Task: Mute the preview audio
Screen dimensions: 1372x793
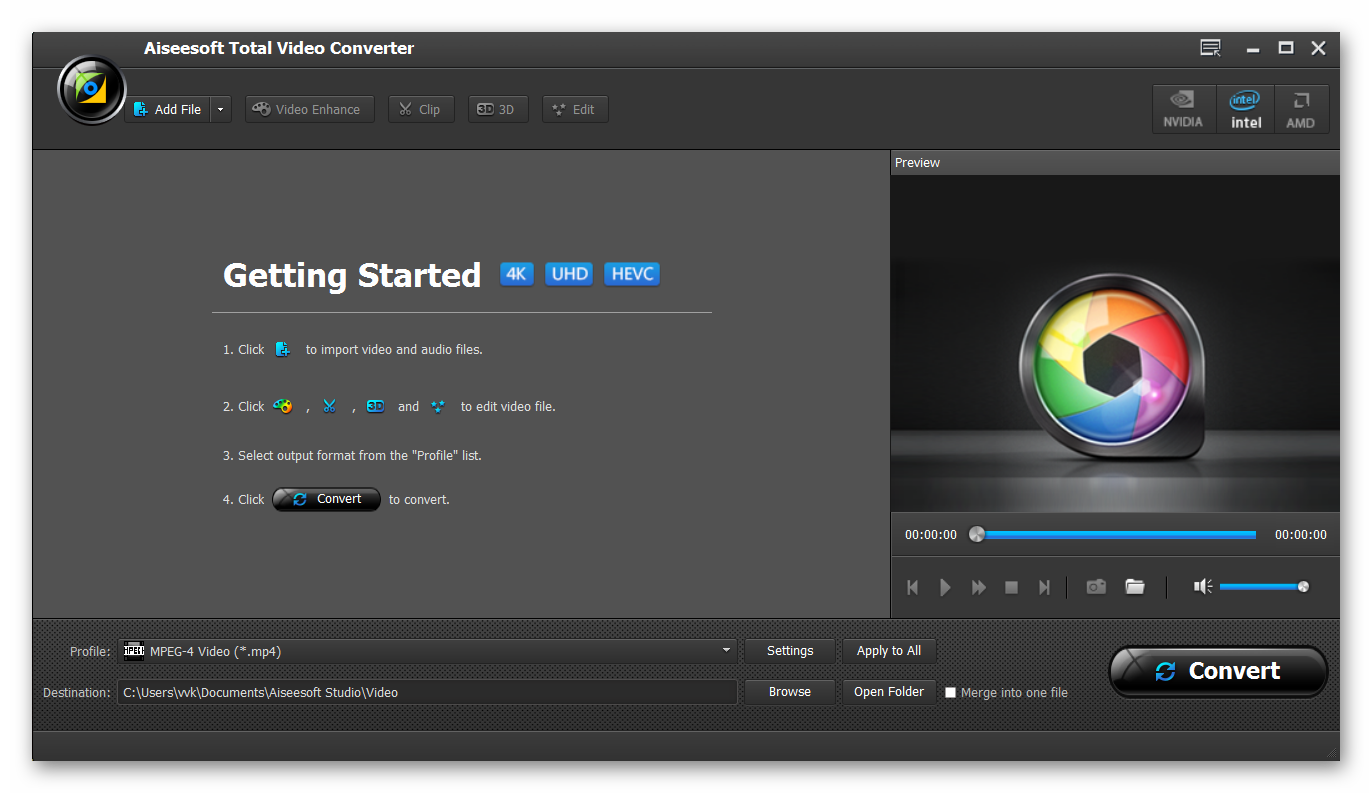Action: click(x=1203, y=586)
